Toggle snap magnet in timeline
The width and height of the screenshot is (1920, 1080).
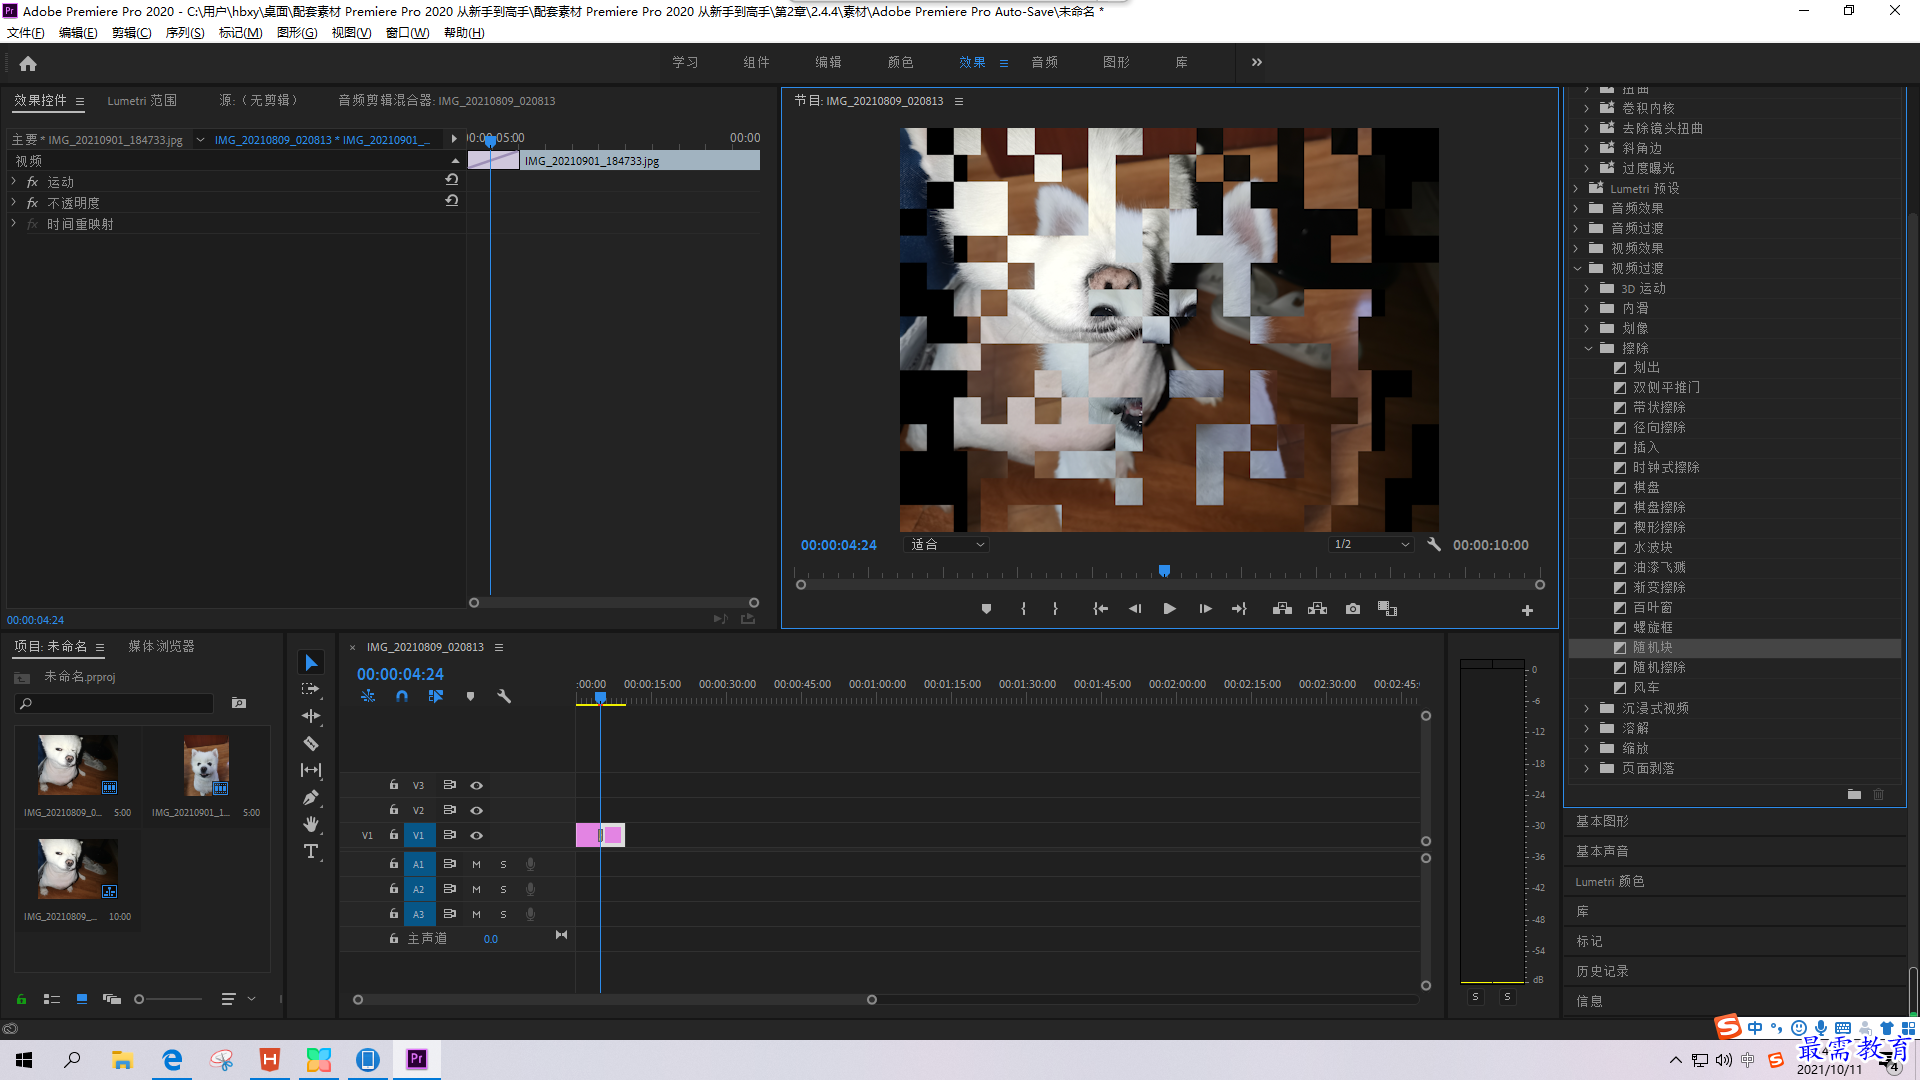tap(402, 696)
